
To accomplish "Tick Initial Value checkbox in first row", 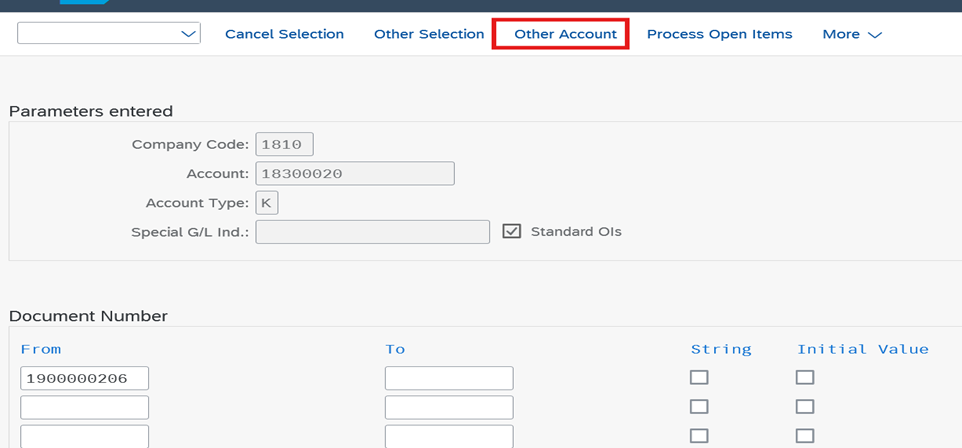I will point(805,377).
